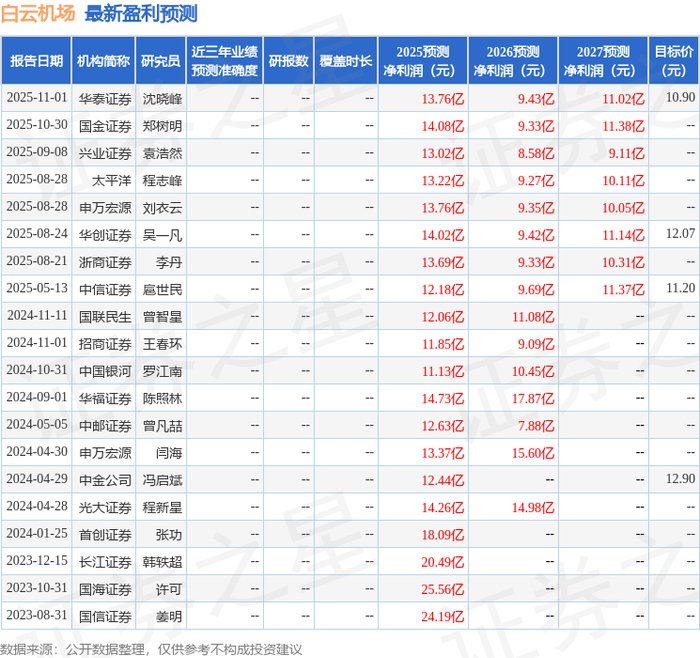Image resolution: width=700 pixels, height=658 pixels.
Task: Click the 9.69亿 forecast value
Action: click(x=536, y=290)
